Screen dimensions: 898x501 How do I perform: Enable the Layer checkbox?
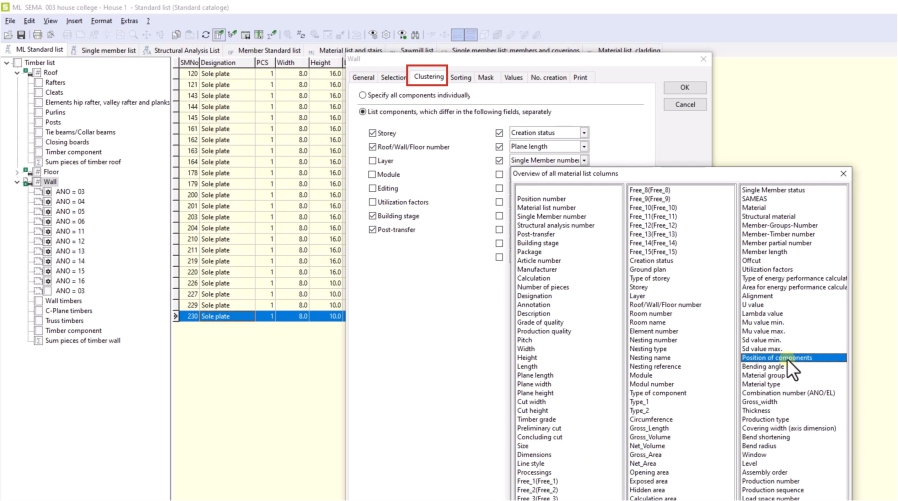[x=373, y=160]
